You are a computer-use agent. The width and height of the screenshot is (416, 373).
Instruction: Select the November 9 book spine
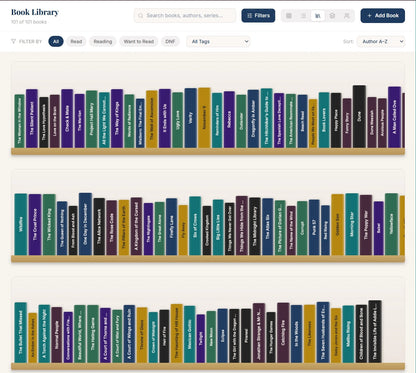204,118
